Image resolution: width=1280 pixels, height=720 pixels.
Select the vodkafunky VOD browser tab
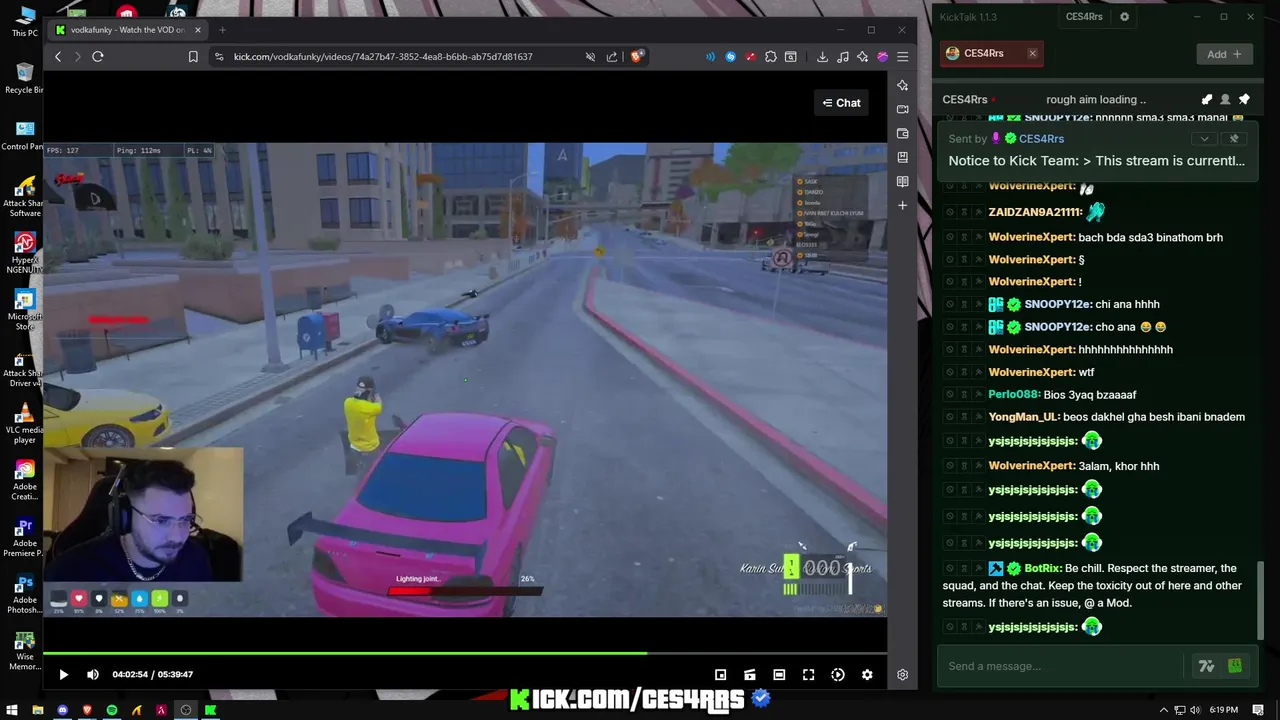point(129,30)
